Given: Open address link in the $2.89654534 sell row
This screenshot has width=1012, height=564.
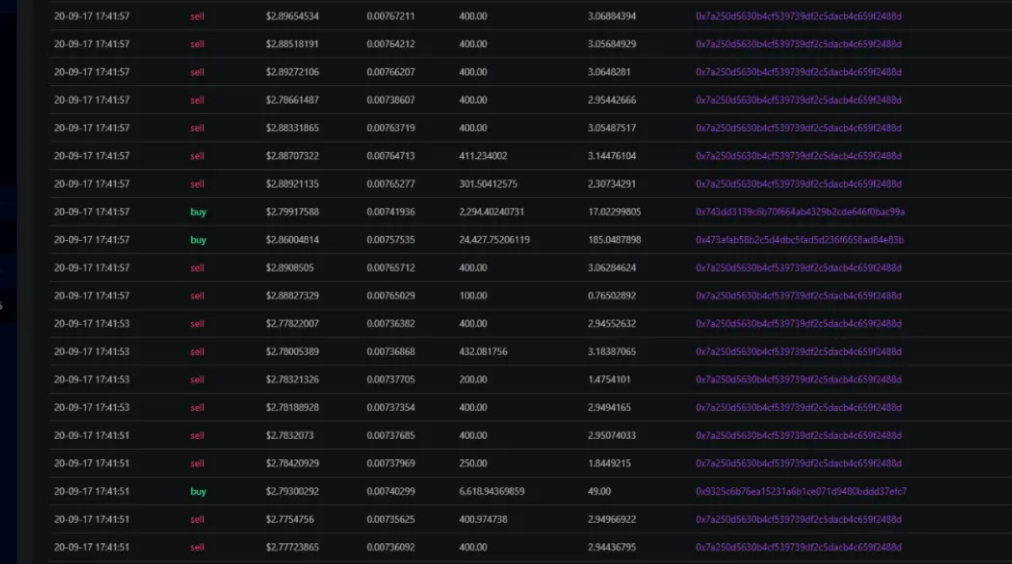Looking at the screenshot, I should [x=798, y=16].
